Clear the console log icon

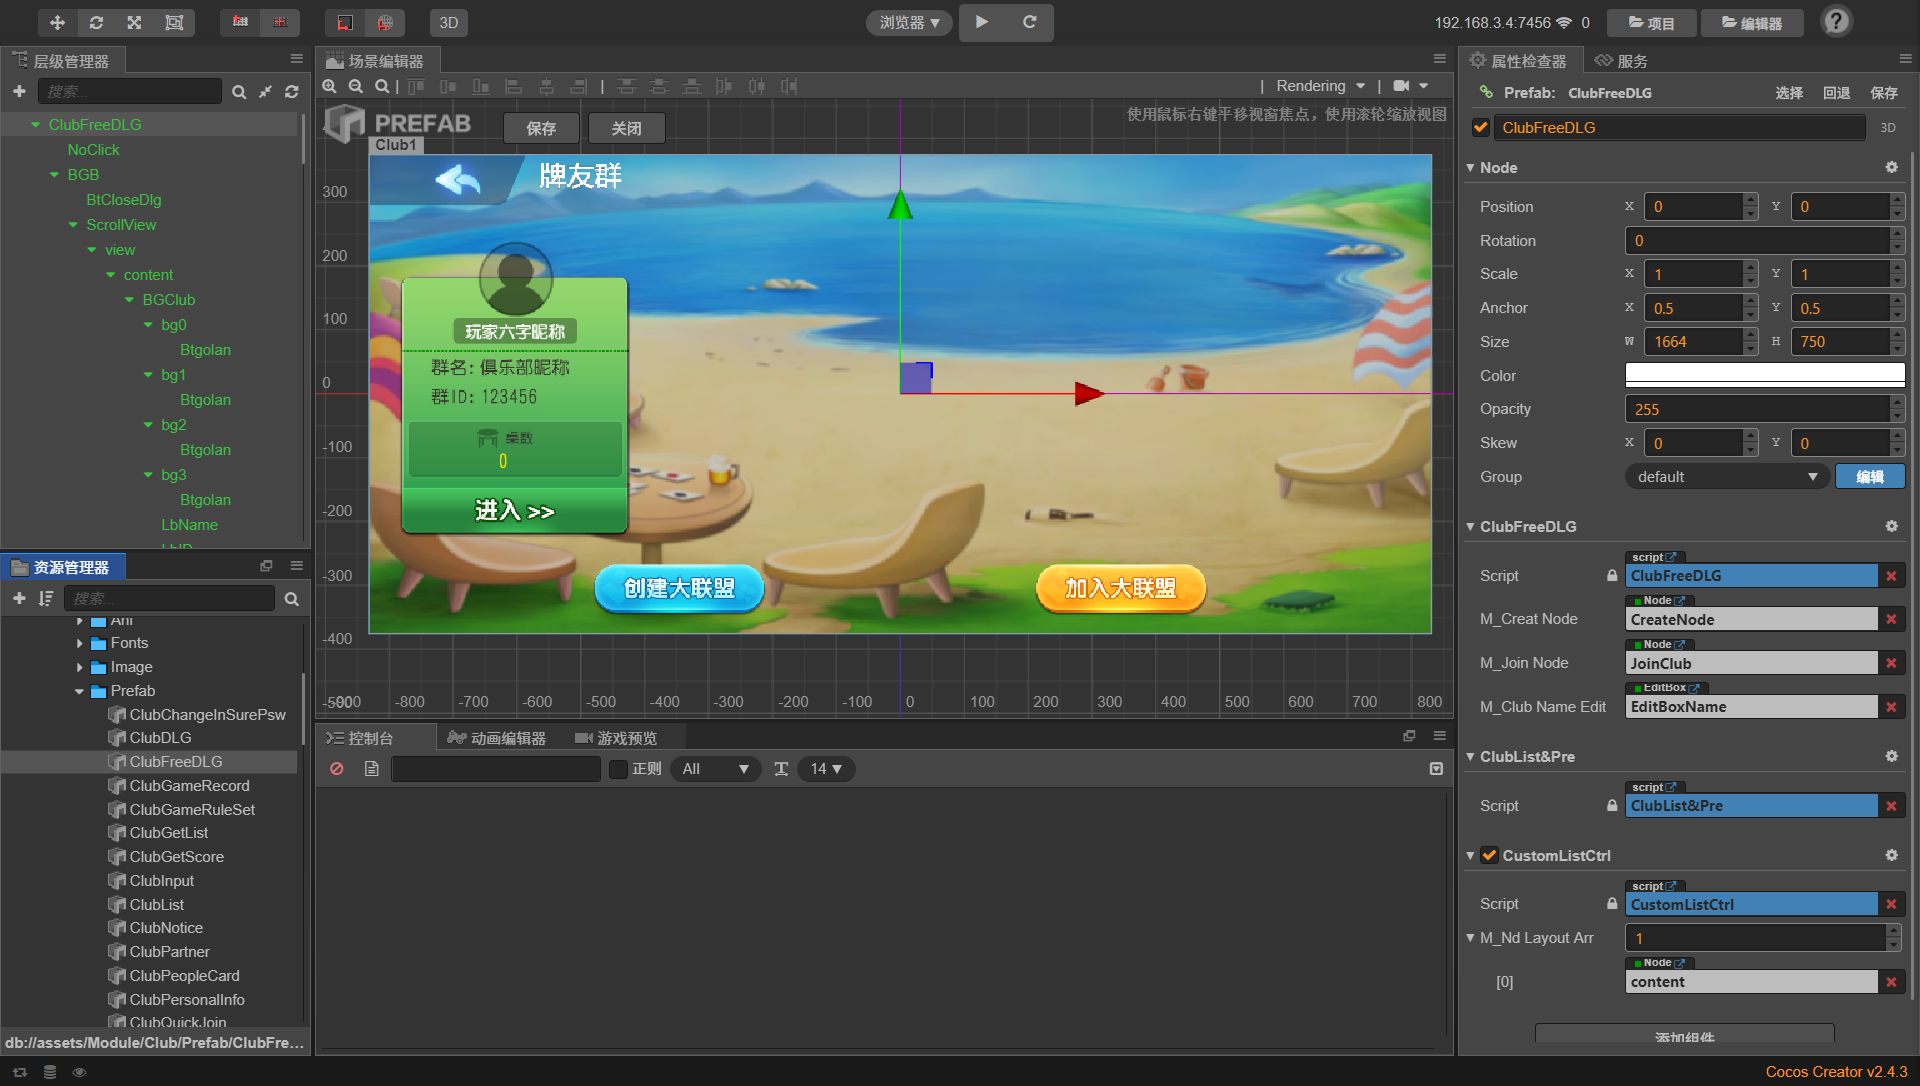click(337, 769)
